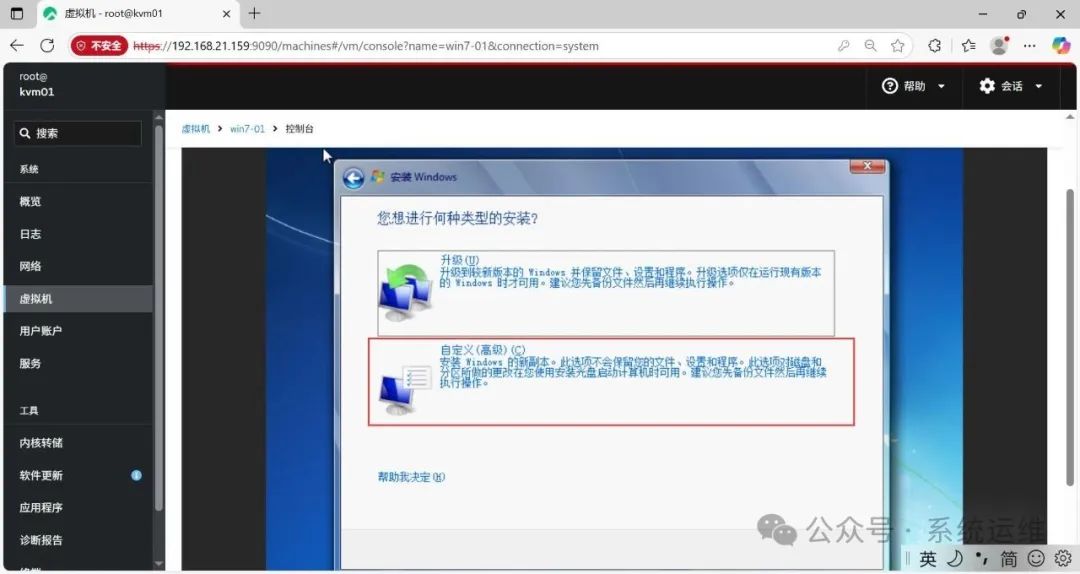Image resolution: width=1080 pixels, height=574 pixels.
Task: Click the 帮助我决定 link
Action: [411, 477]
